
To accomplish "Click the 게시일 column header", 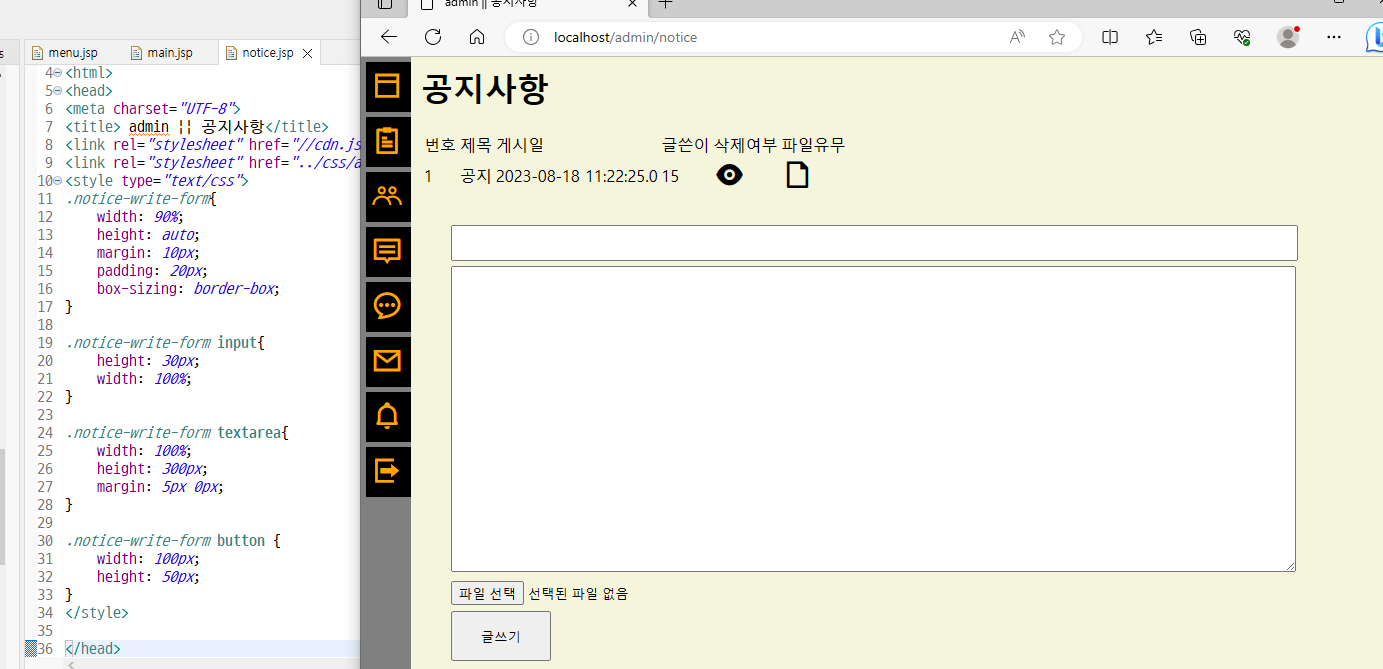I will tap(520, 145).
